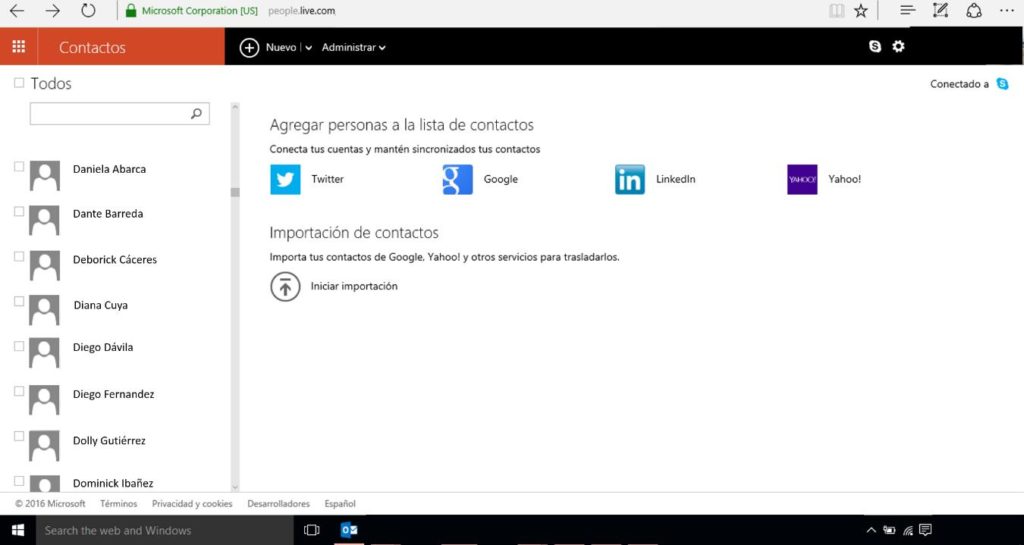
Task: Go back with browser back arrow
Action: point(17,10)
